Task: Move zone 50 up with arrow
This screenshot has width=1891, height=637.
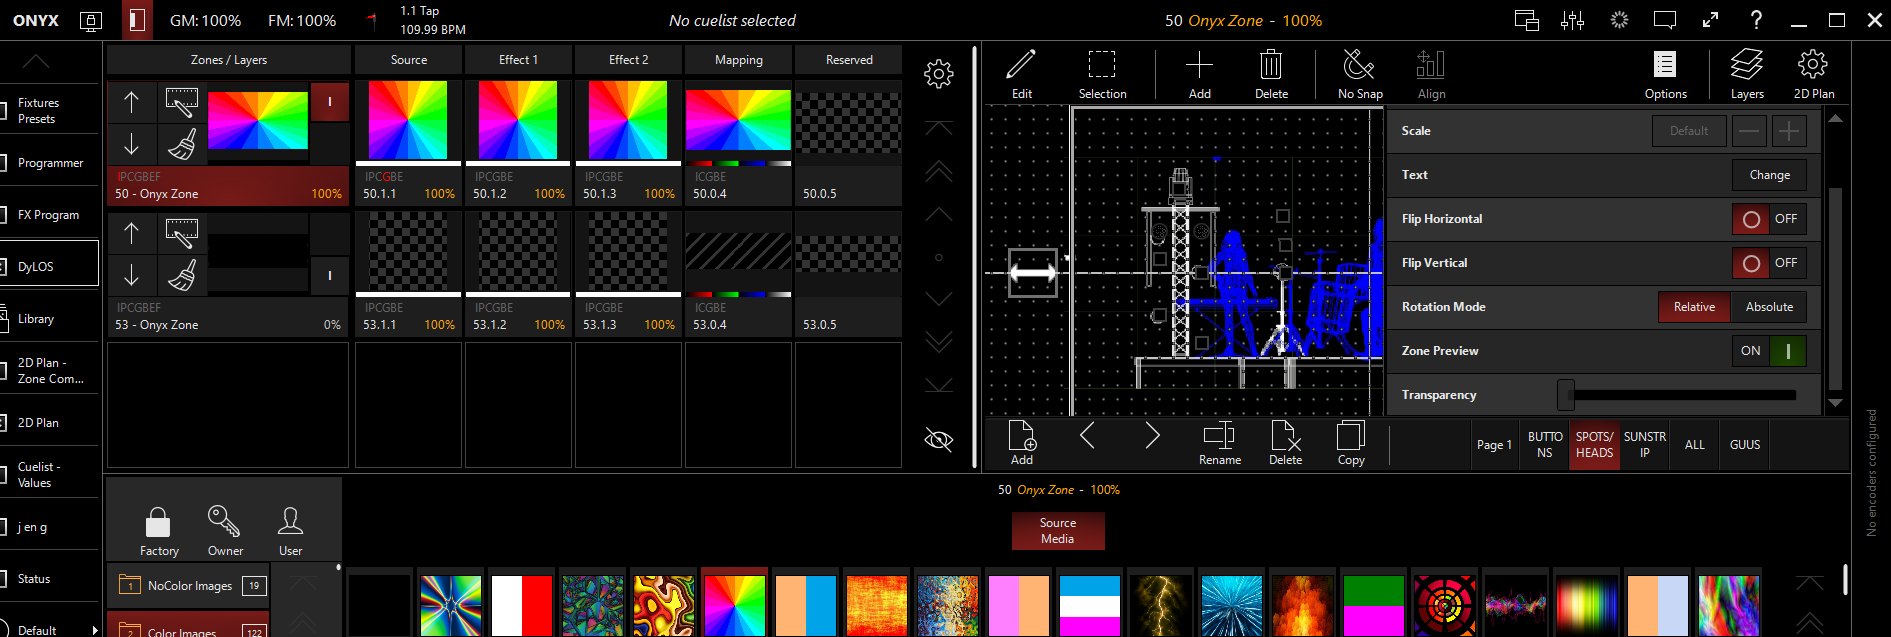Action: [131, 101]
